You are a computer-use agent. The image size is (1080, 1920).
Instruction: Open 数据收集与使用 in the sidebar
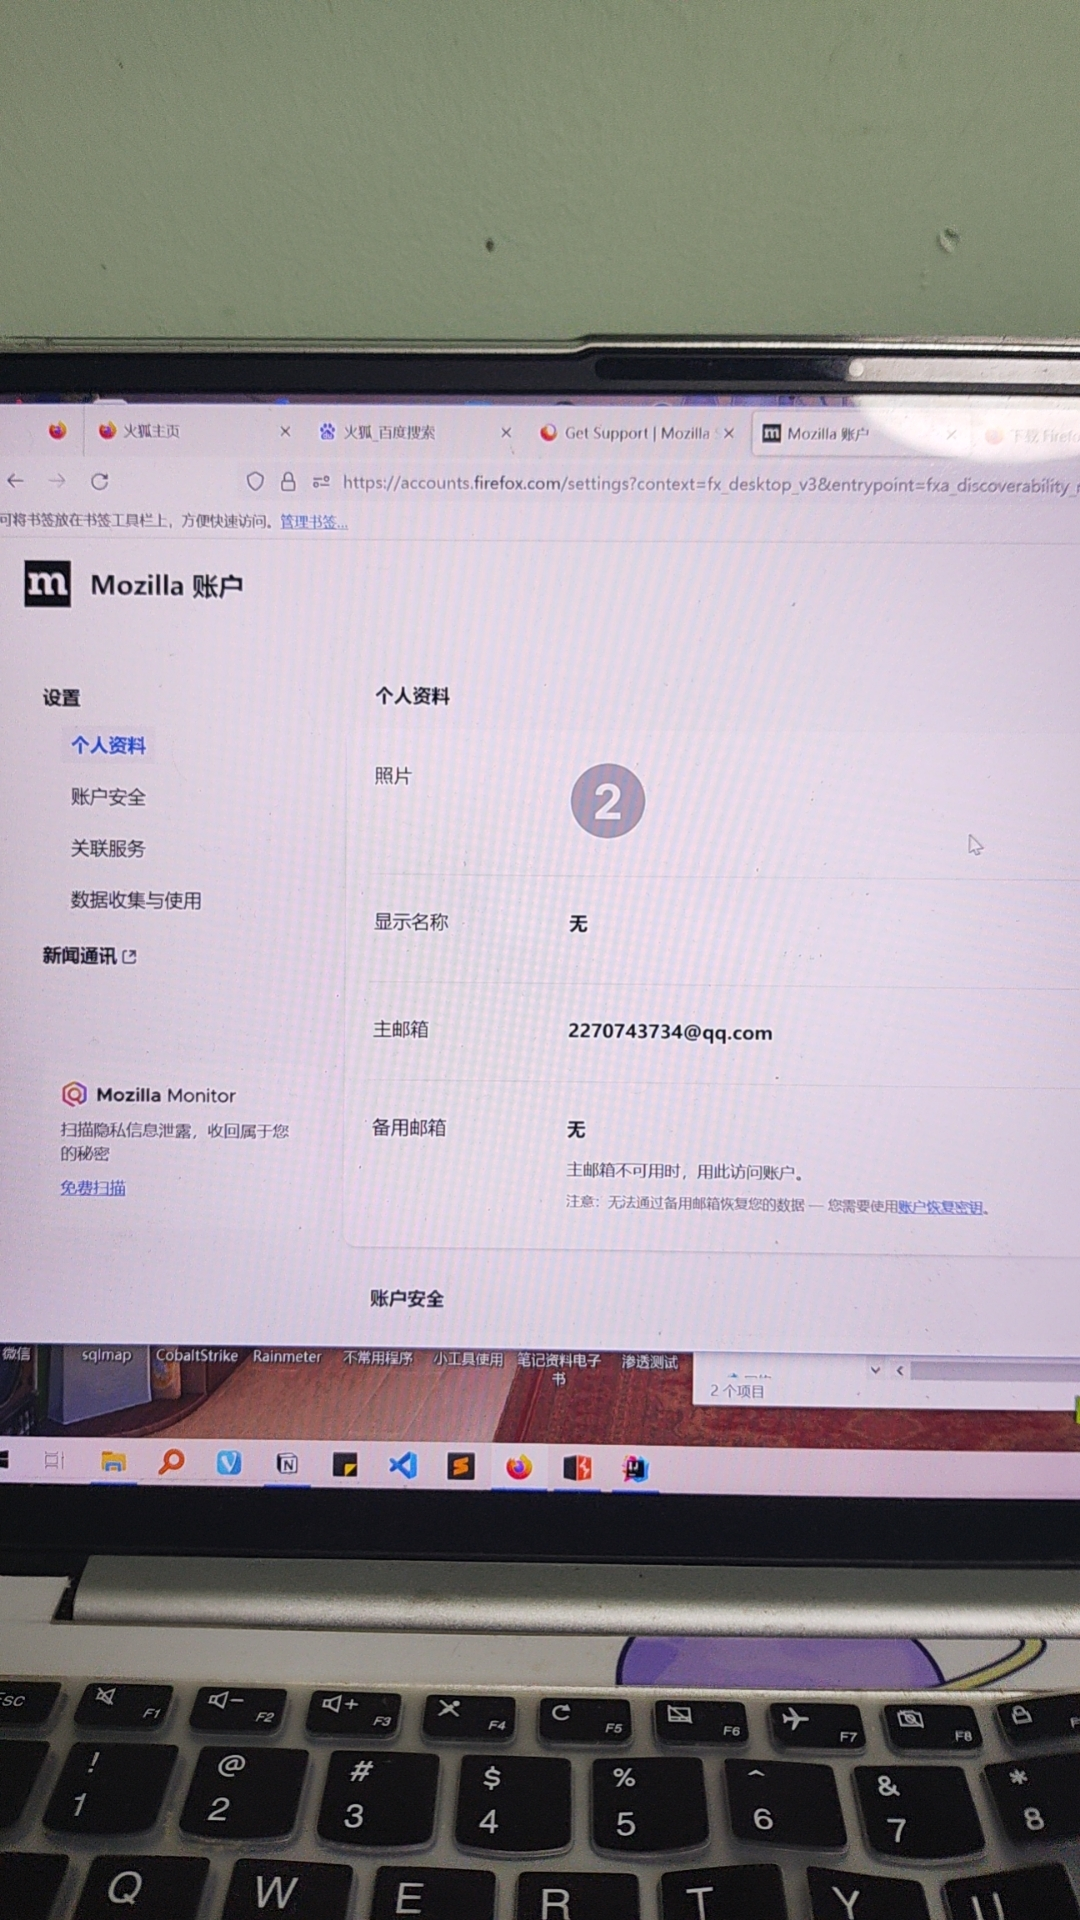[136, 900]
